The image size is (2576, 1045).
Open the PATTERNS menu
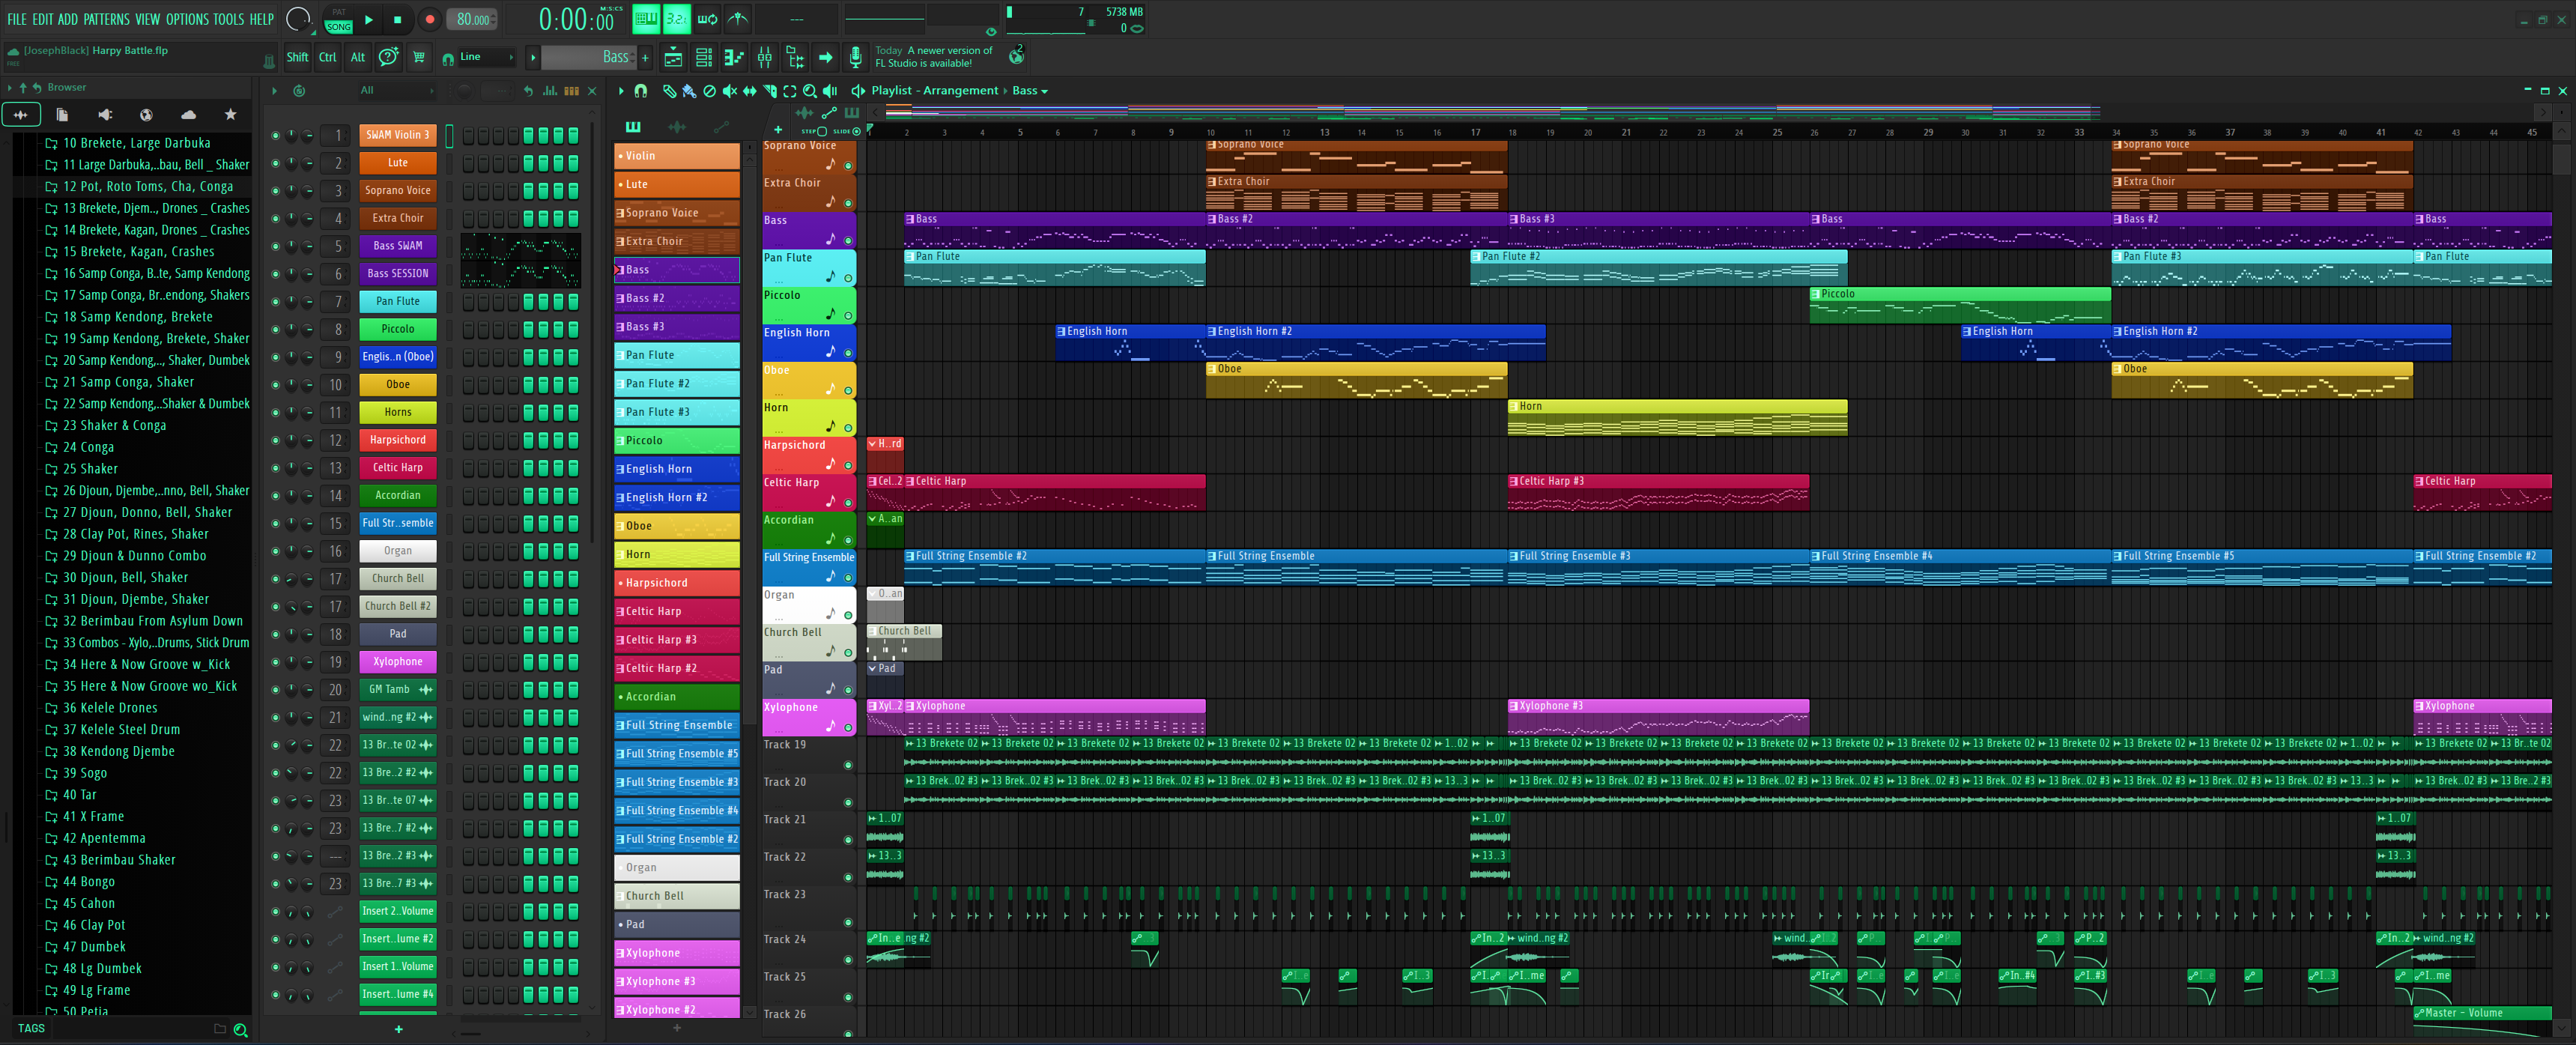[106, 19]
